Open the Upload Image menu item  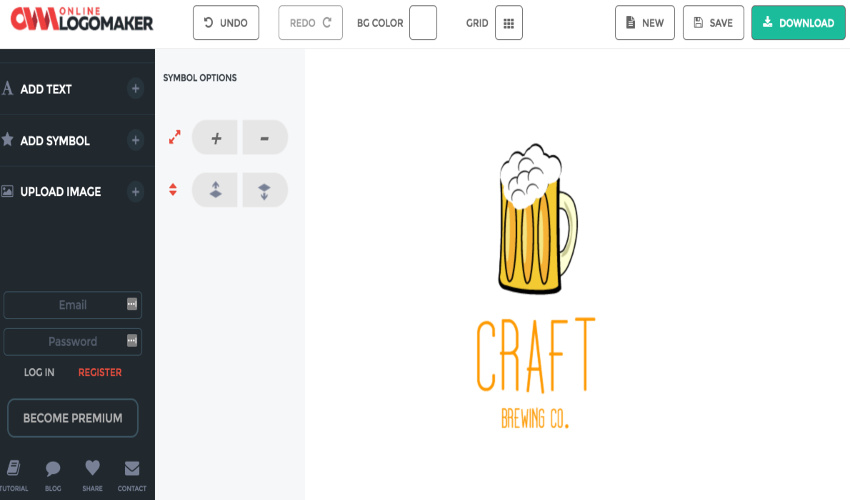(x=61, y=192)
